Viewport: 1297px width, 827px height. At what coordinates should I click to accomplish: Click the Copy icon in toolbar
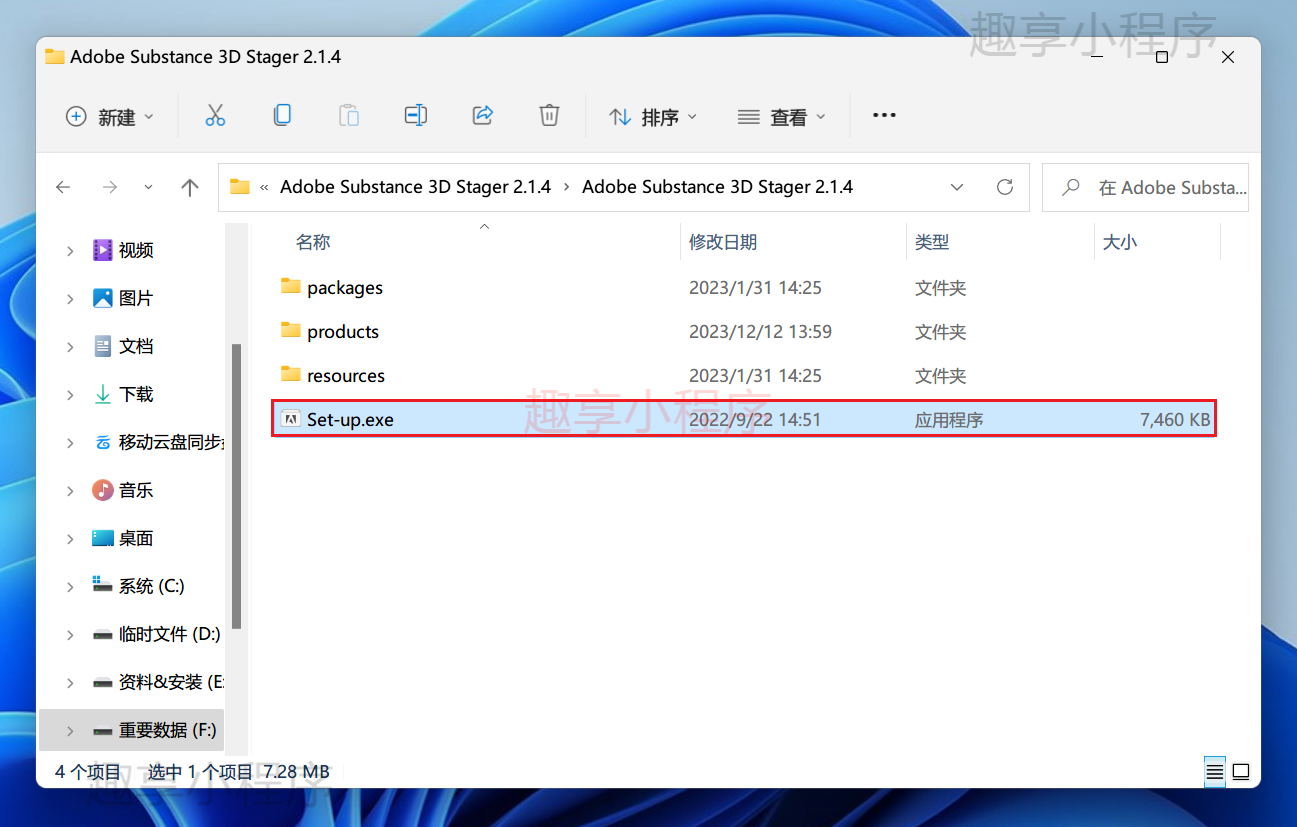click(282, 116)
